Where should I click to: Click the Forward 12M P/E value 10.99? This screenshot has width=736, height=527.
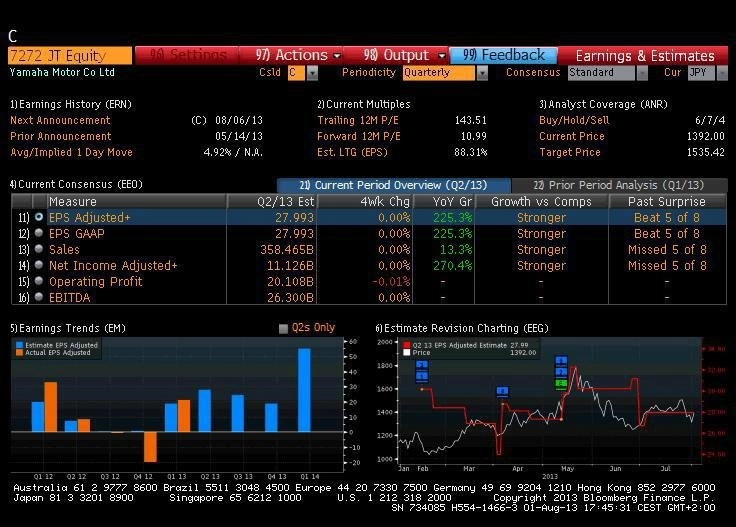point(474,136)
